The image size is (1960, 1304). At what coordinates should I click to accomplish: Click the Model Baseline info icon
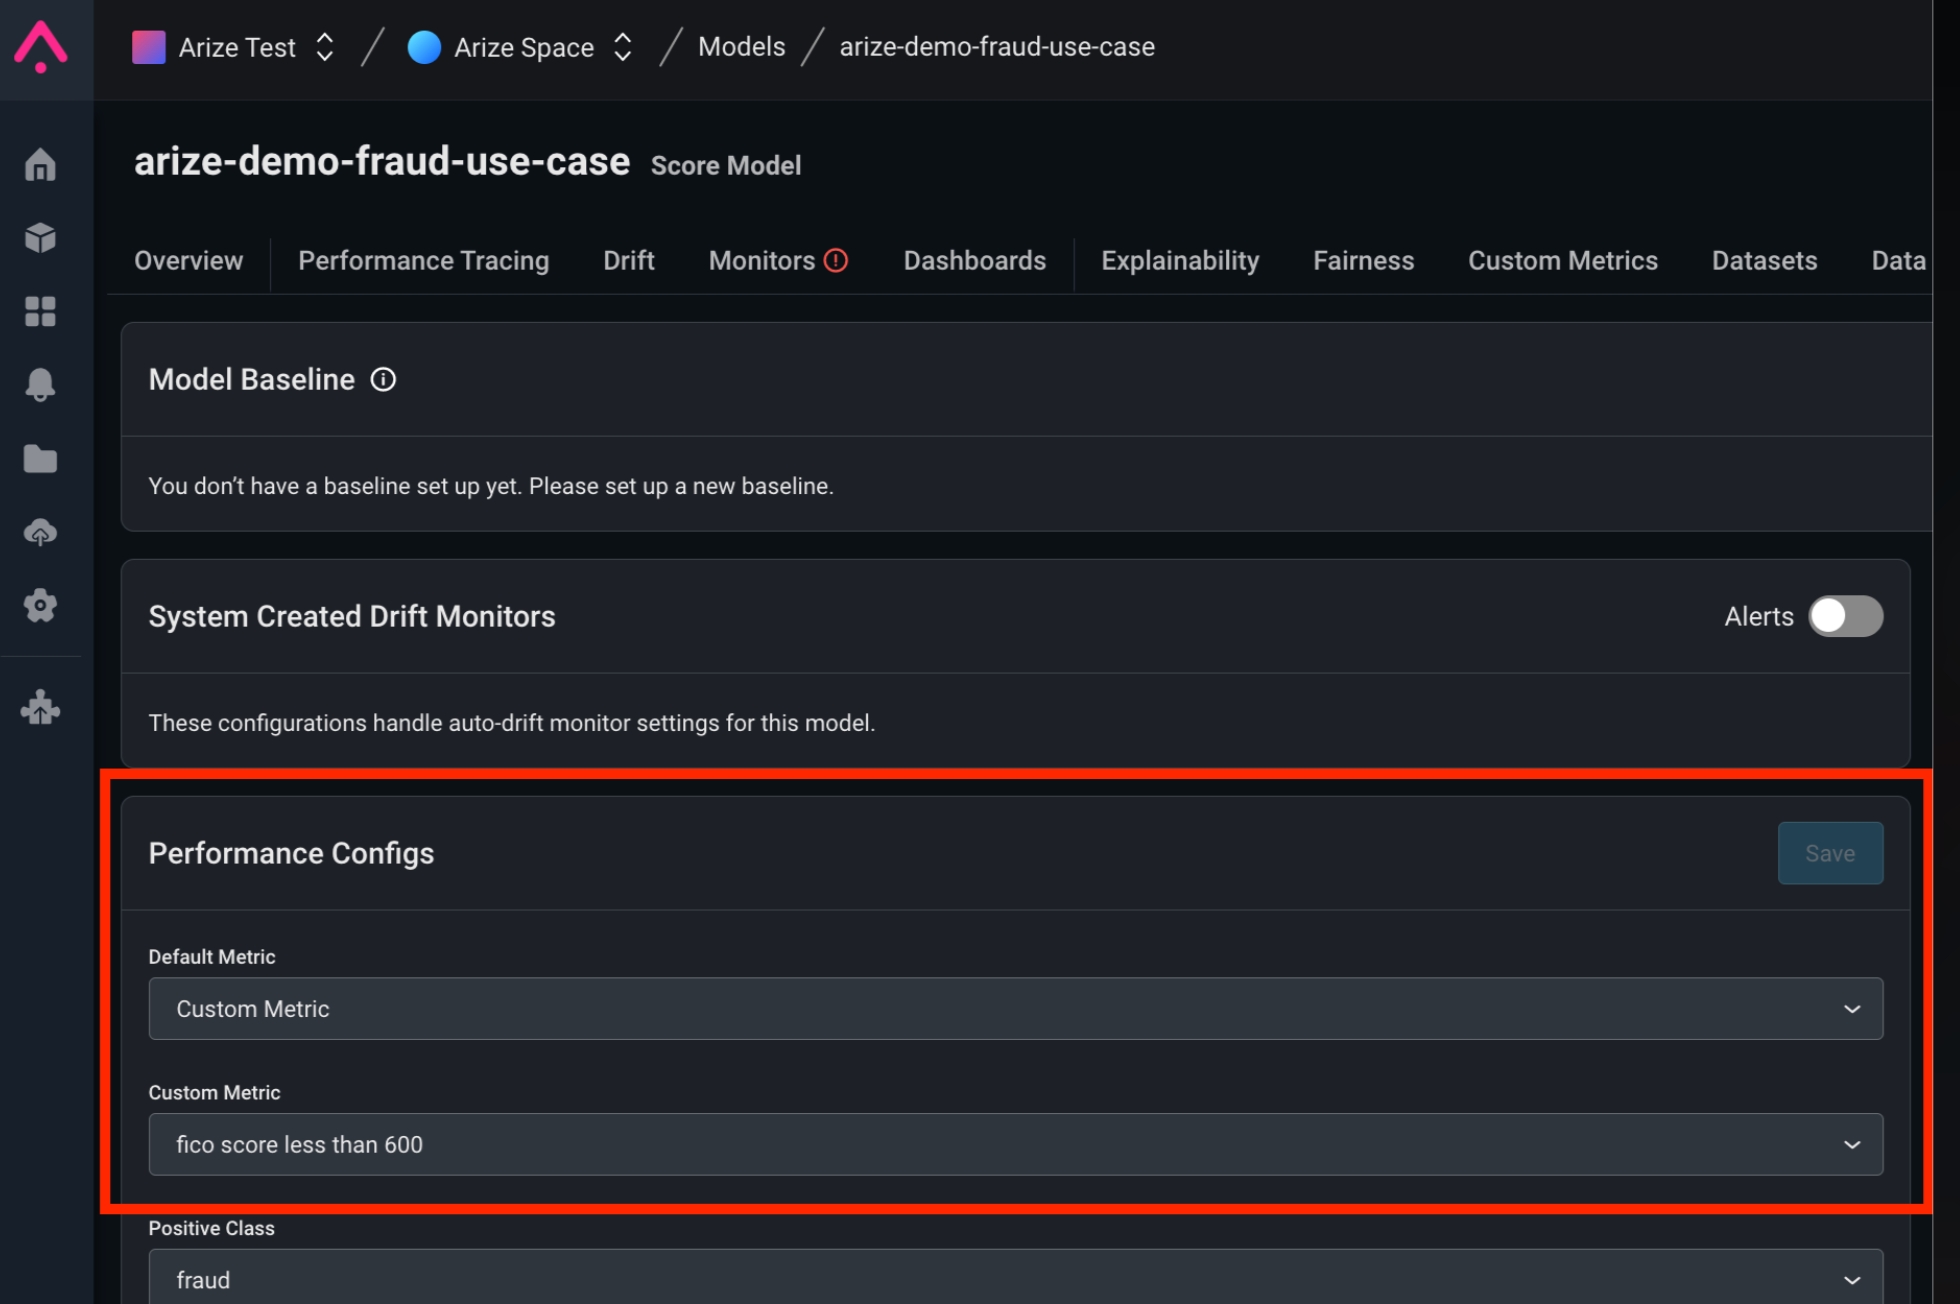[x=383, y=380]
